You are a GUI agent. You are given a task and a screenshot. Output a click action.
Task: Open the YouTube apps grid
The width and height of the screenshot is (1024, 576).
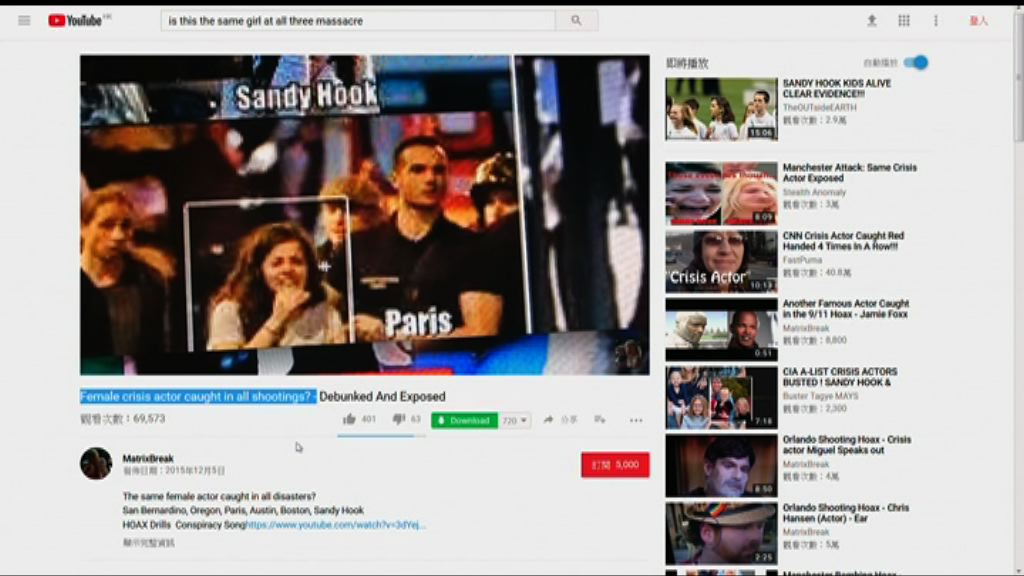pos(904,20)
